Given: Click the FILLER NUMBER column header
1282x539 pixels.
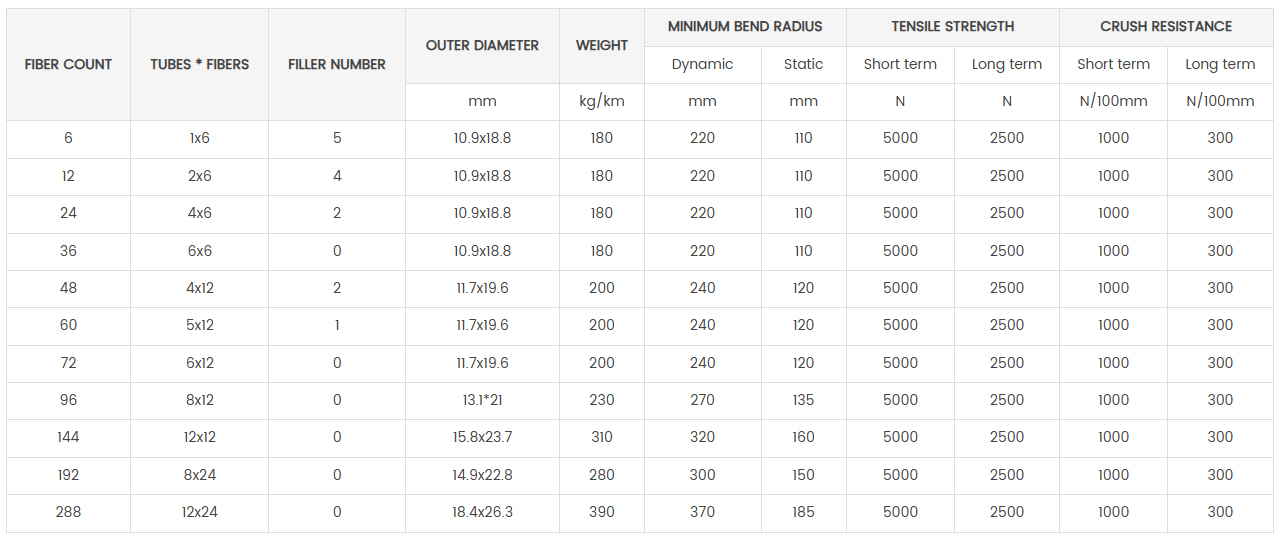Looking at the screenshot, I should (x=337, y=64).
